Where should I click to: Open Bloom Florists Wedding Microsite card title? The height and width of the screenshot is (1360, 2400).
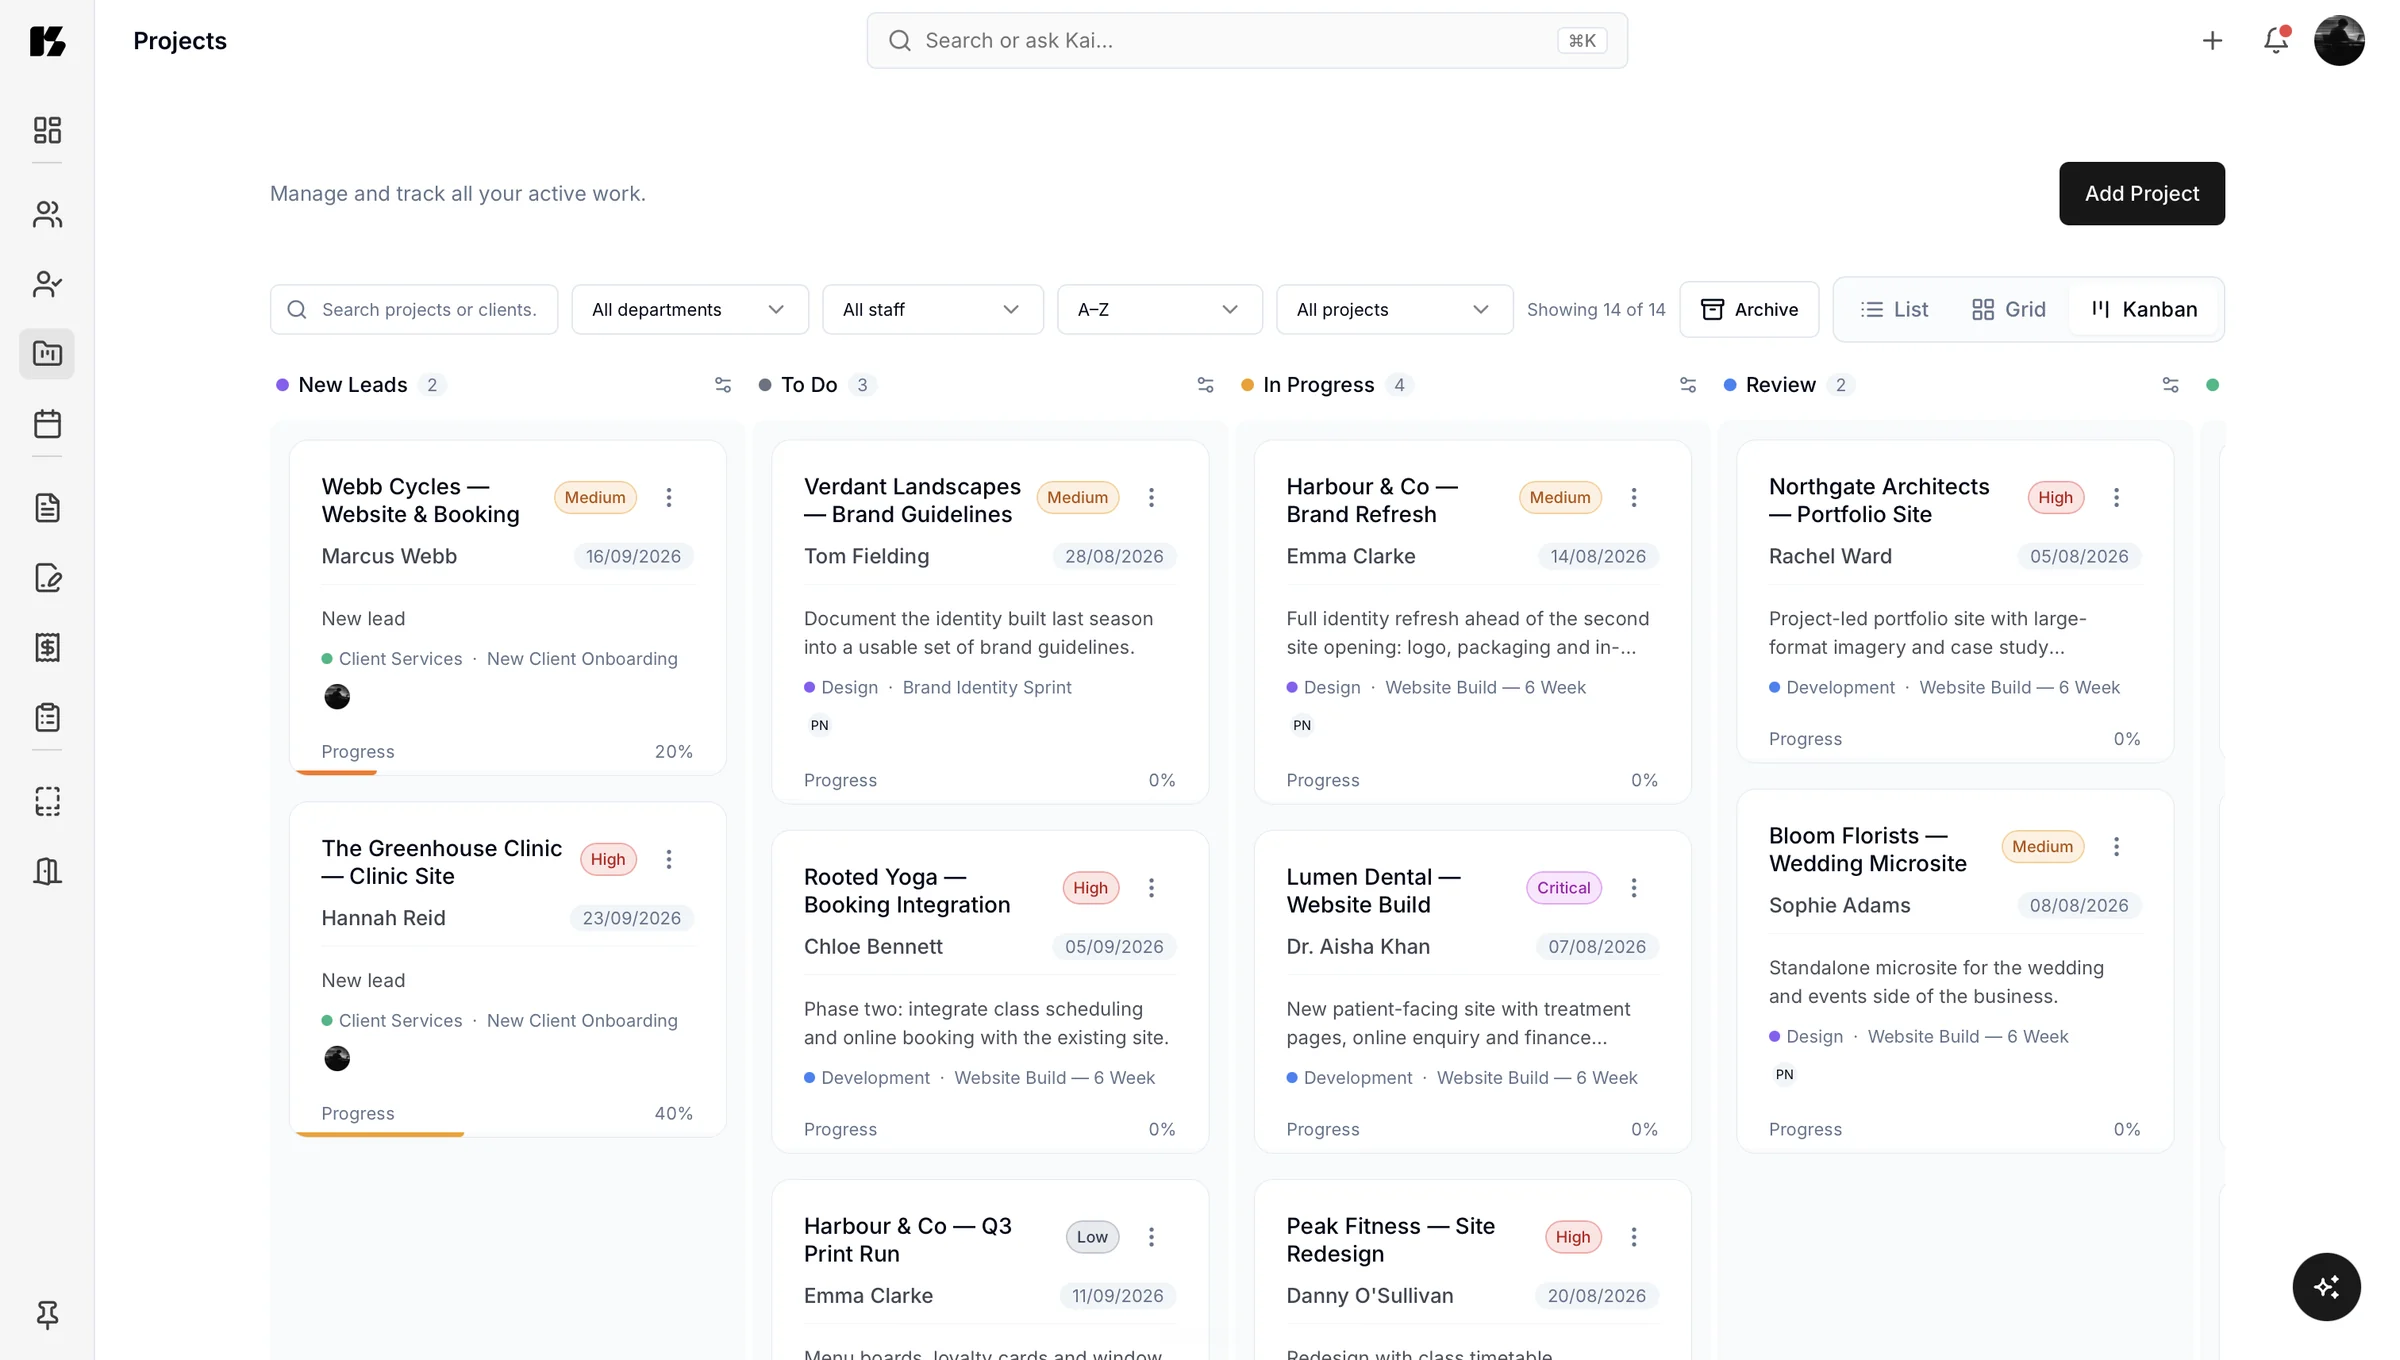[1867, 849]
